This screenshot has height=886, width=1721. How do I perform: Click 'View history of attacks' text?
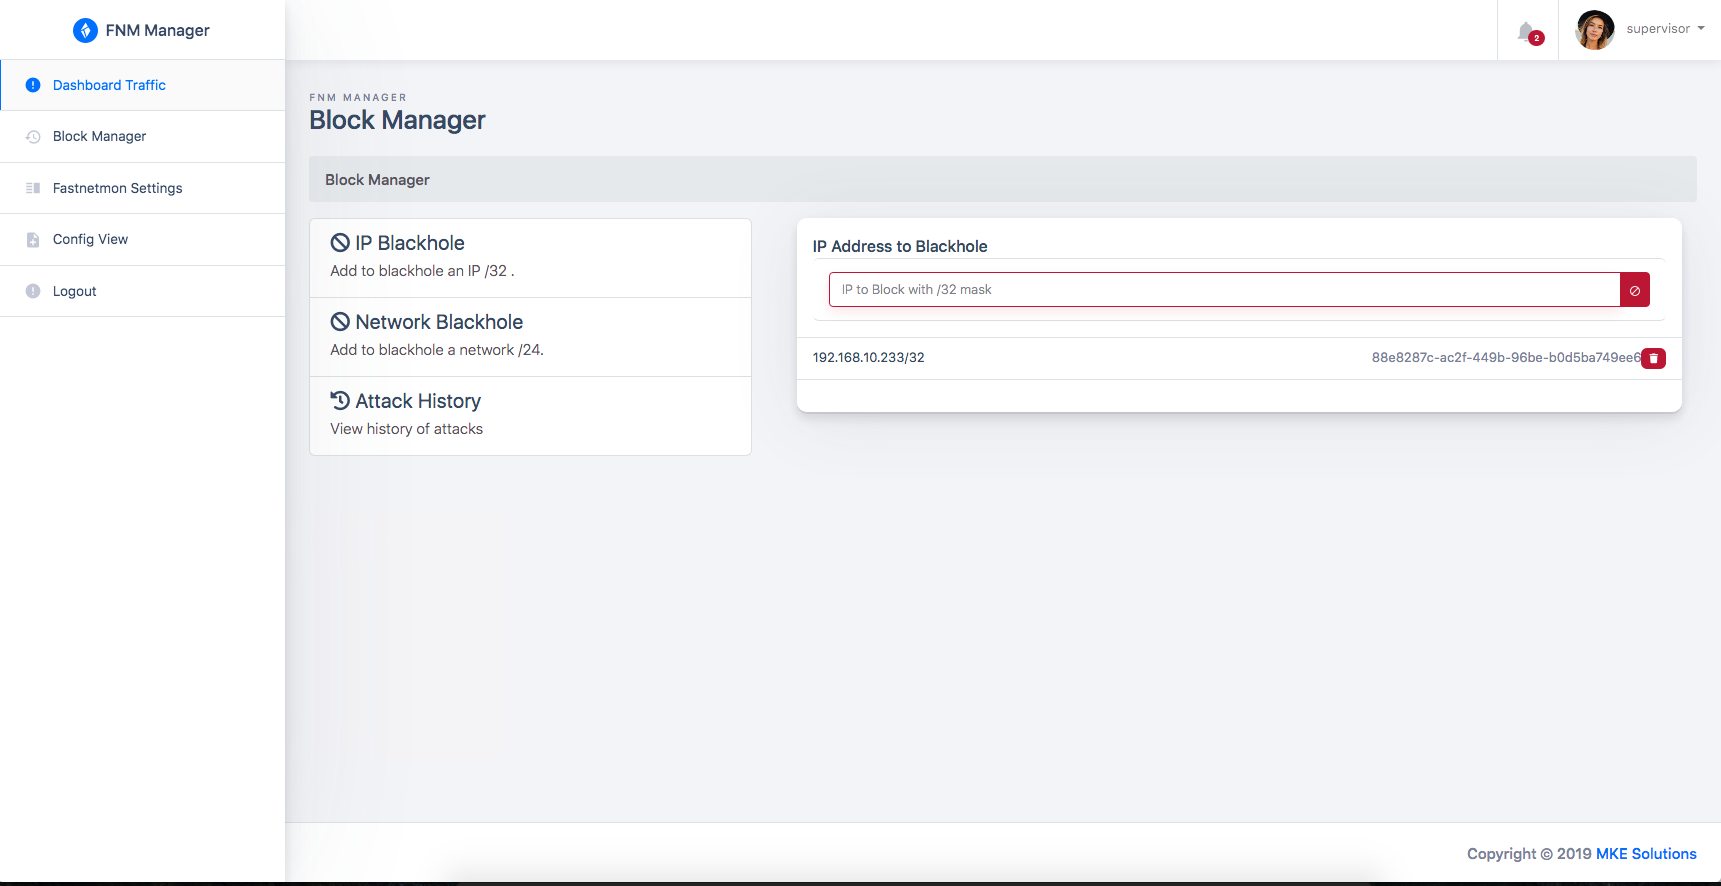[406, 429]
